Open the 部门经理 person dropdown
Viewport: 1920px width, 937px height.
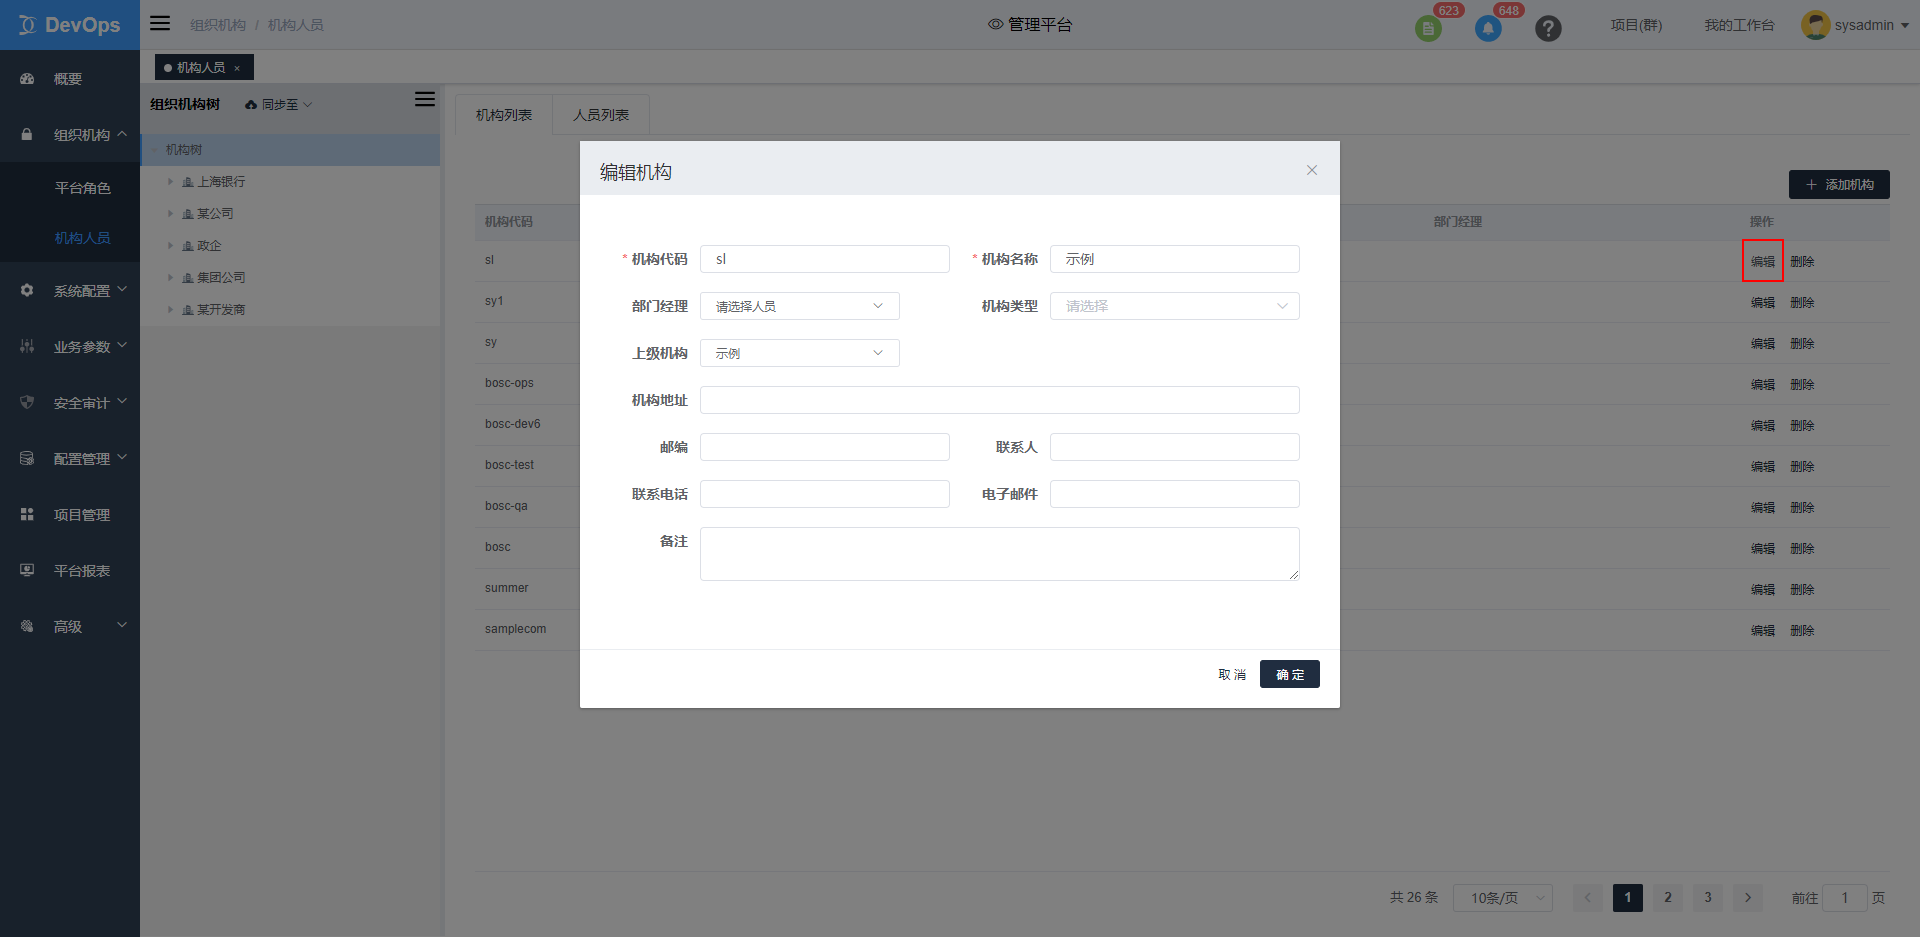(799, 306)
